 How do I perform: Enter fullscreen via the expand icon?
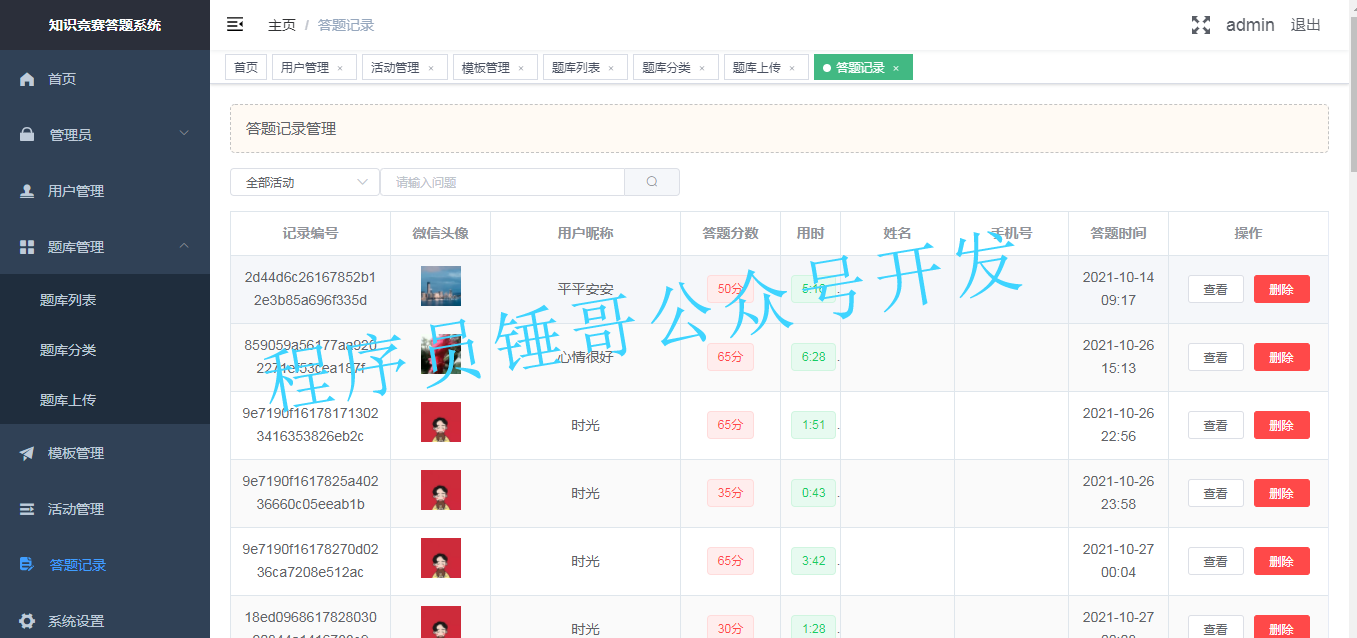tap(1201, 25)
